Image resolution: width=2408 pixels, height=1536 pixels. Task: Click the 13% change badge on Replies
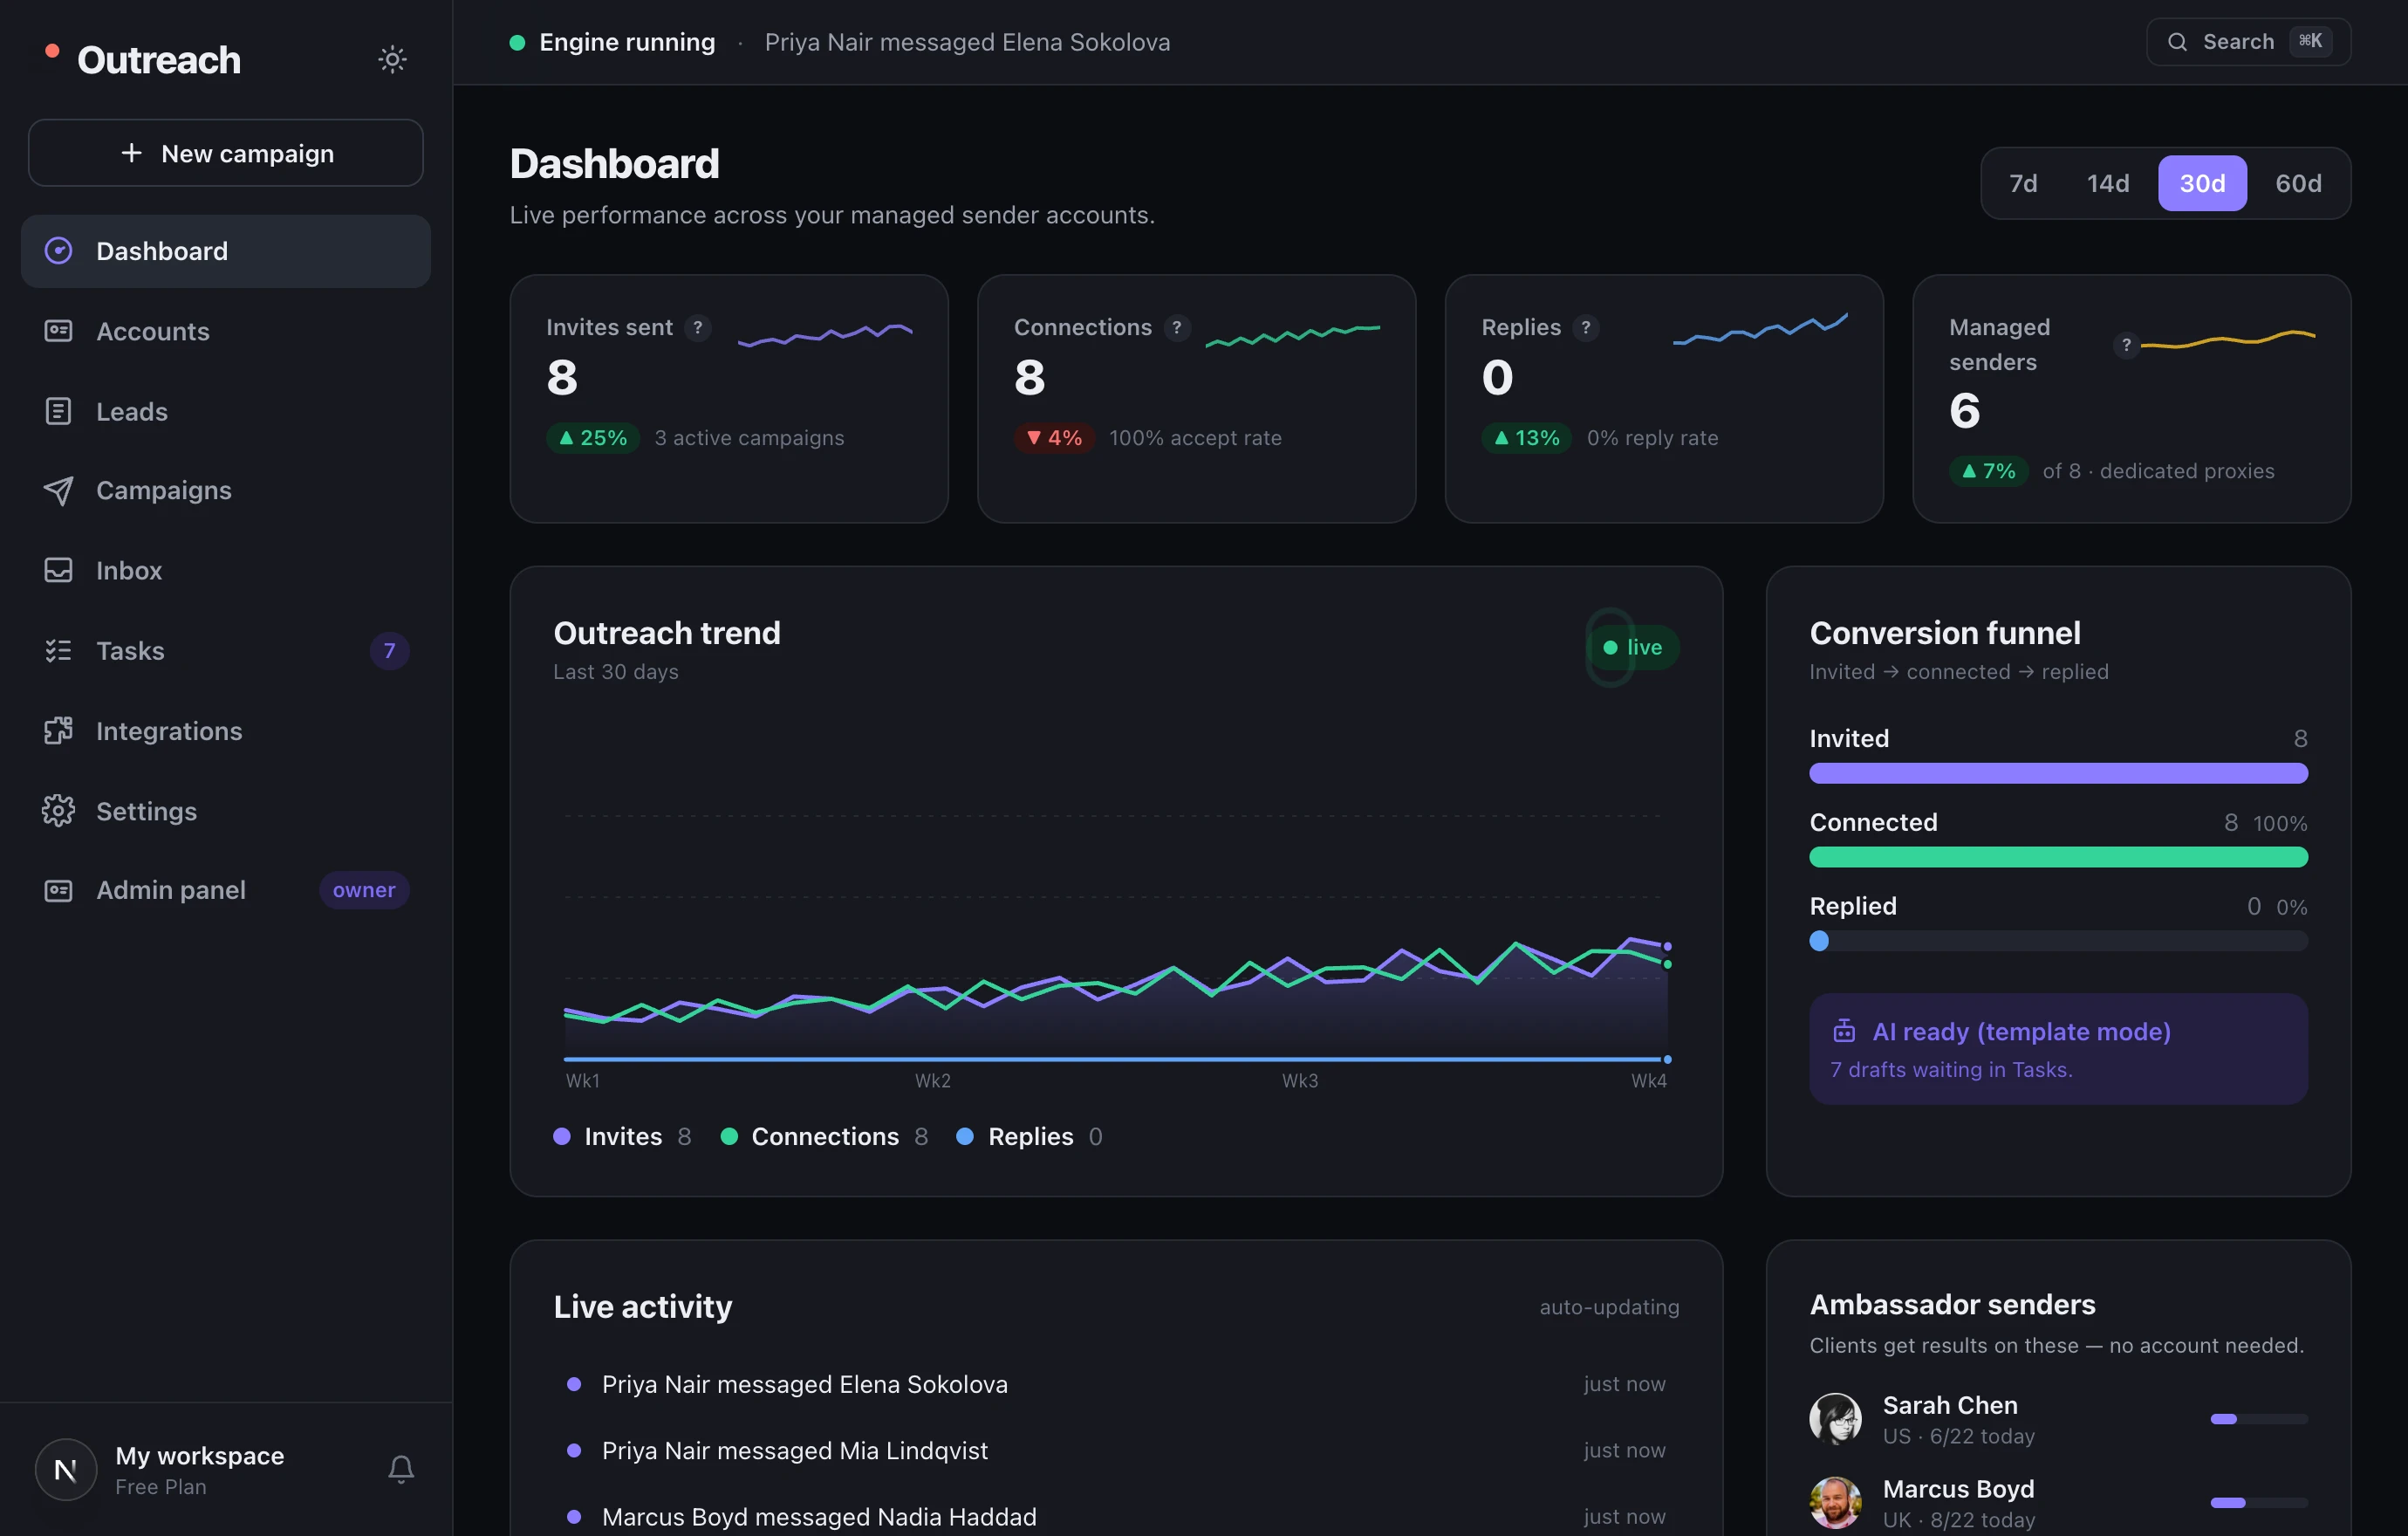coord(1527,438)
